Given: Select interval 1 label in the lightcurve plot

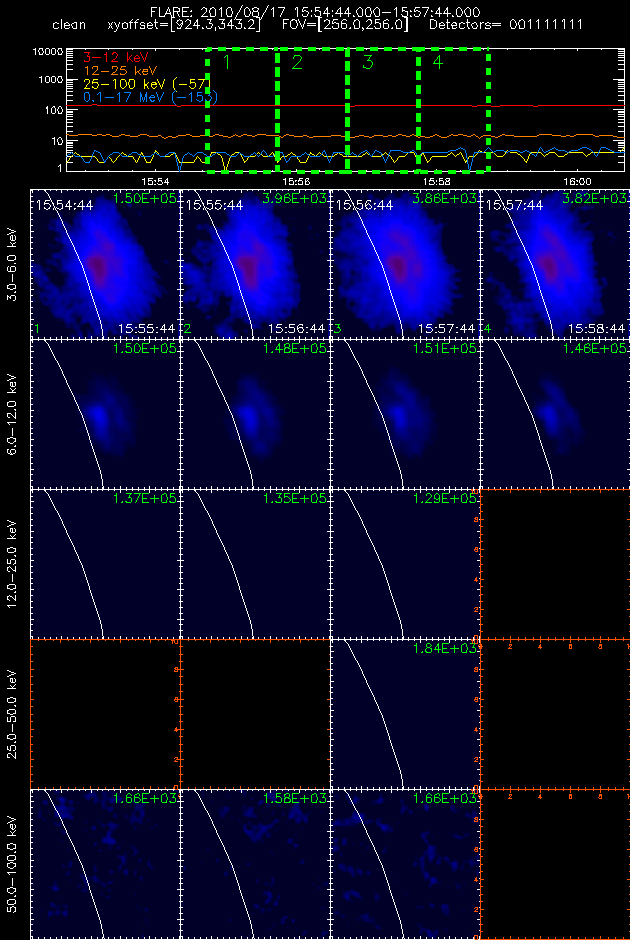Looking at the screenshot, I should point(226,62).
